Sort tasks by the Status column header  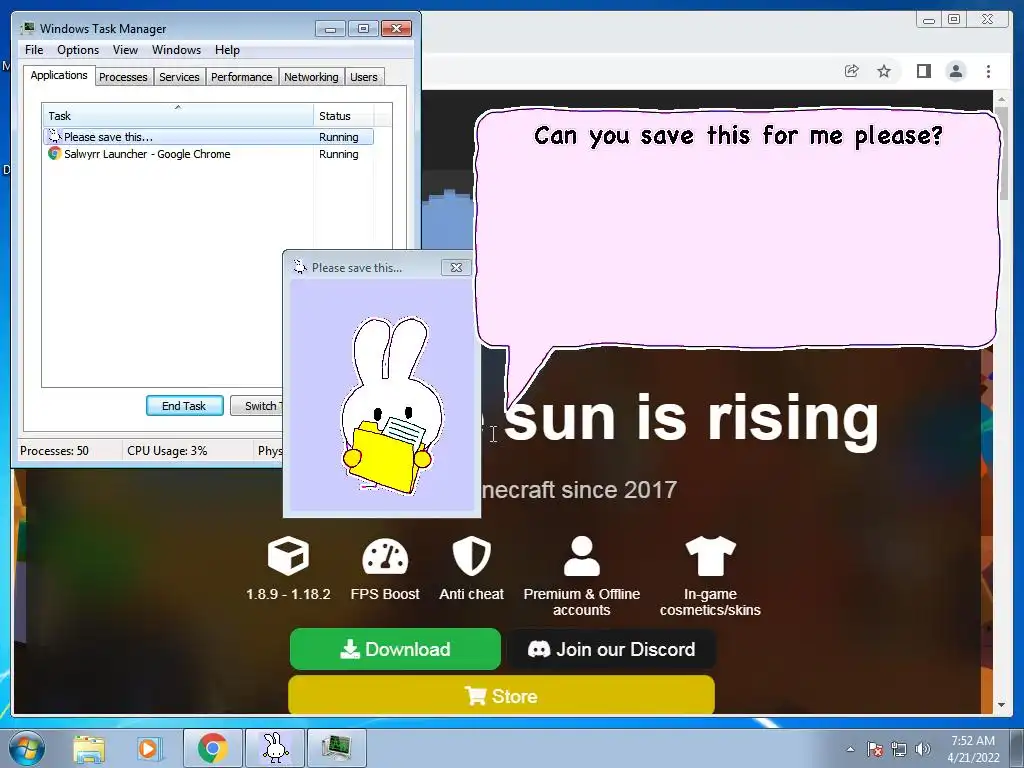tap(343, 116)
